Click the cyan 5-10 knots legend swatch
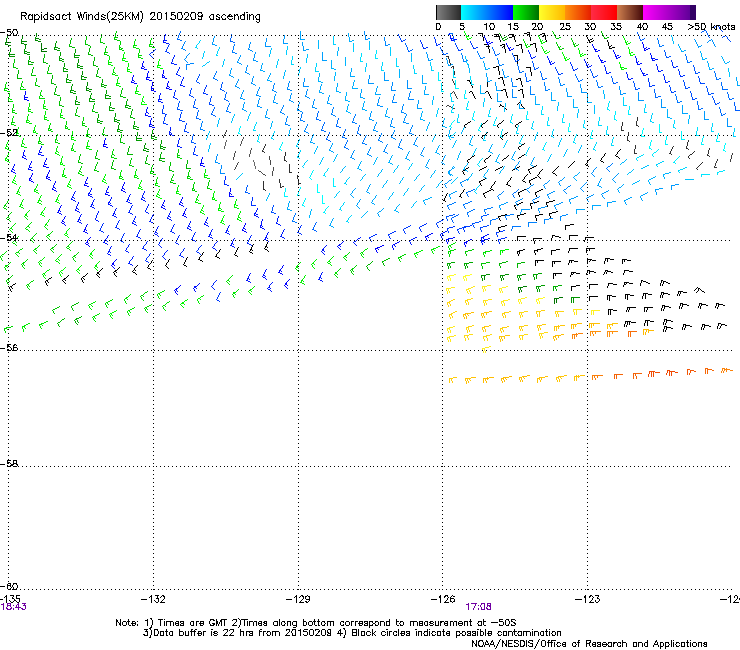Screen dimensions: 740x650 pyautogui.click(x=474, y=12)
